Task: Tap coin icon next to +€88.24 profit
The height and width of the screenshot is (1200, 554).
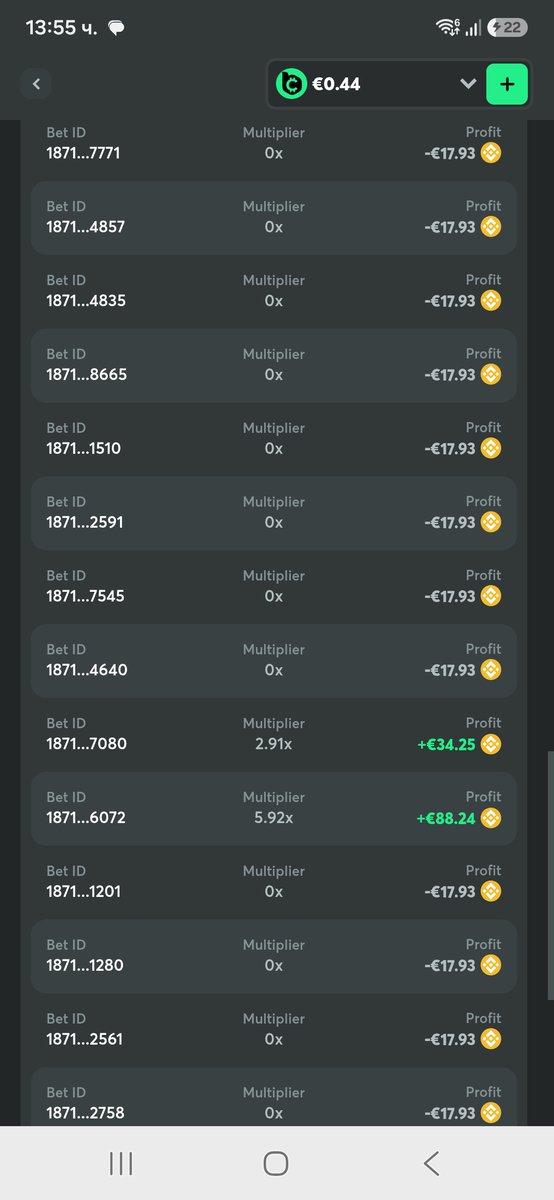Action: pos(490,818)
